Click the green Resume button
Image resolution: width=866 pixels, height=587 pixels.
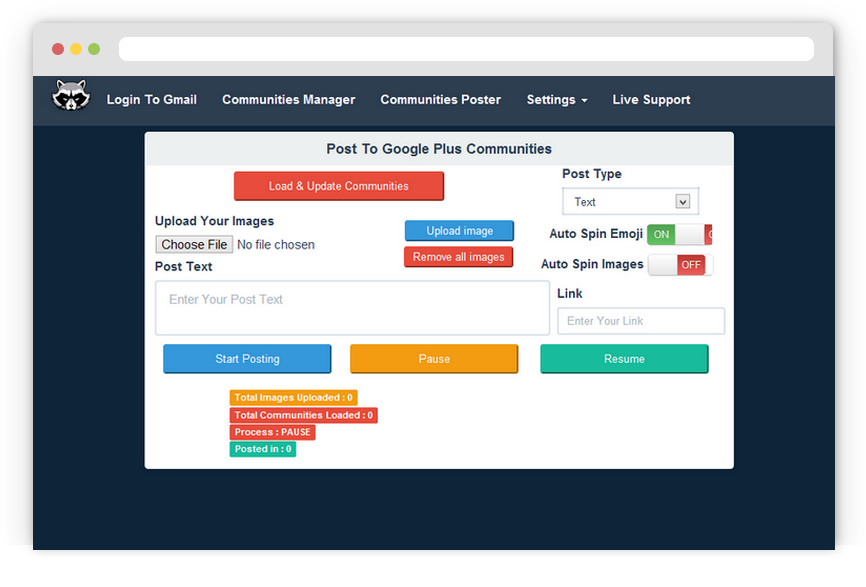click(624, 359)
